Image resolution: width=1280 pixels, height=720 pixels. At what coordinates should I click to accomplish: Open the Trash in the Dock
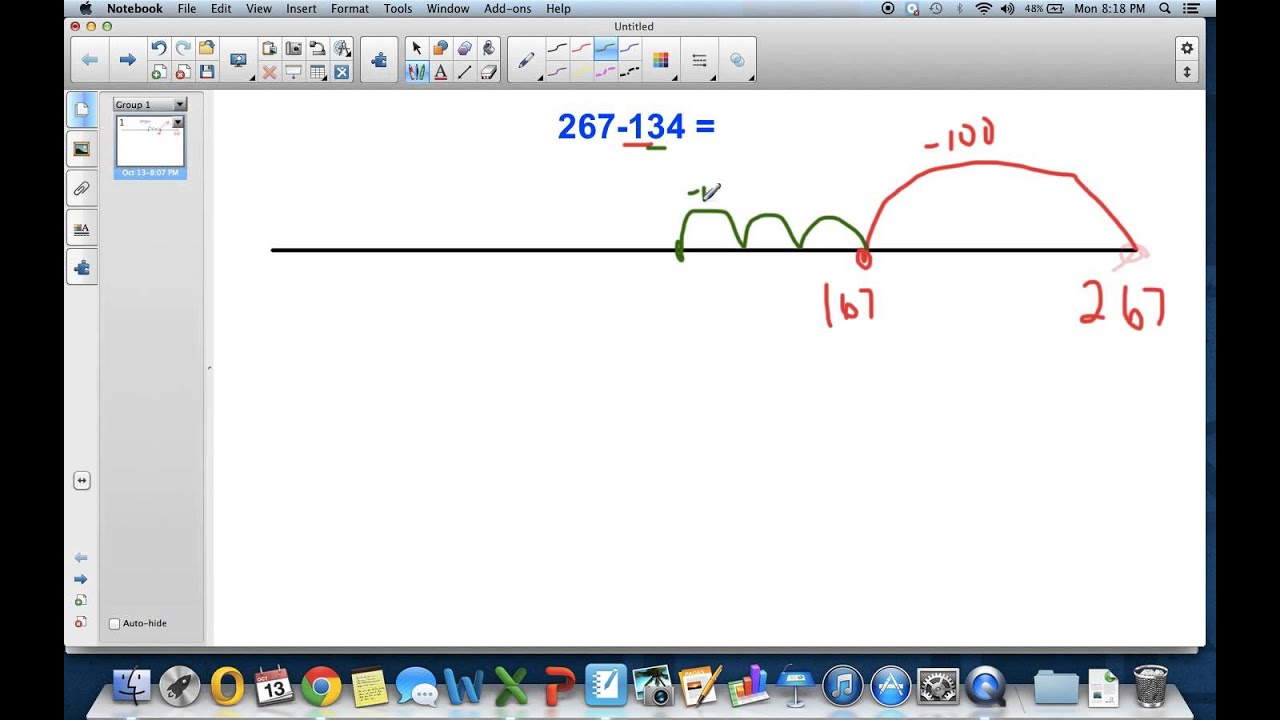coord(1150,687)
